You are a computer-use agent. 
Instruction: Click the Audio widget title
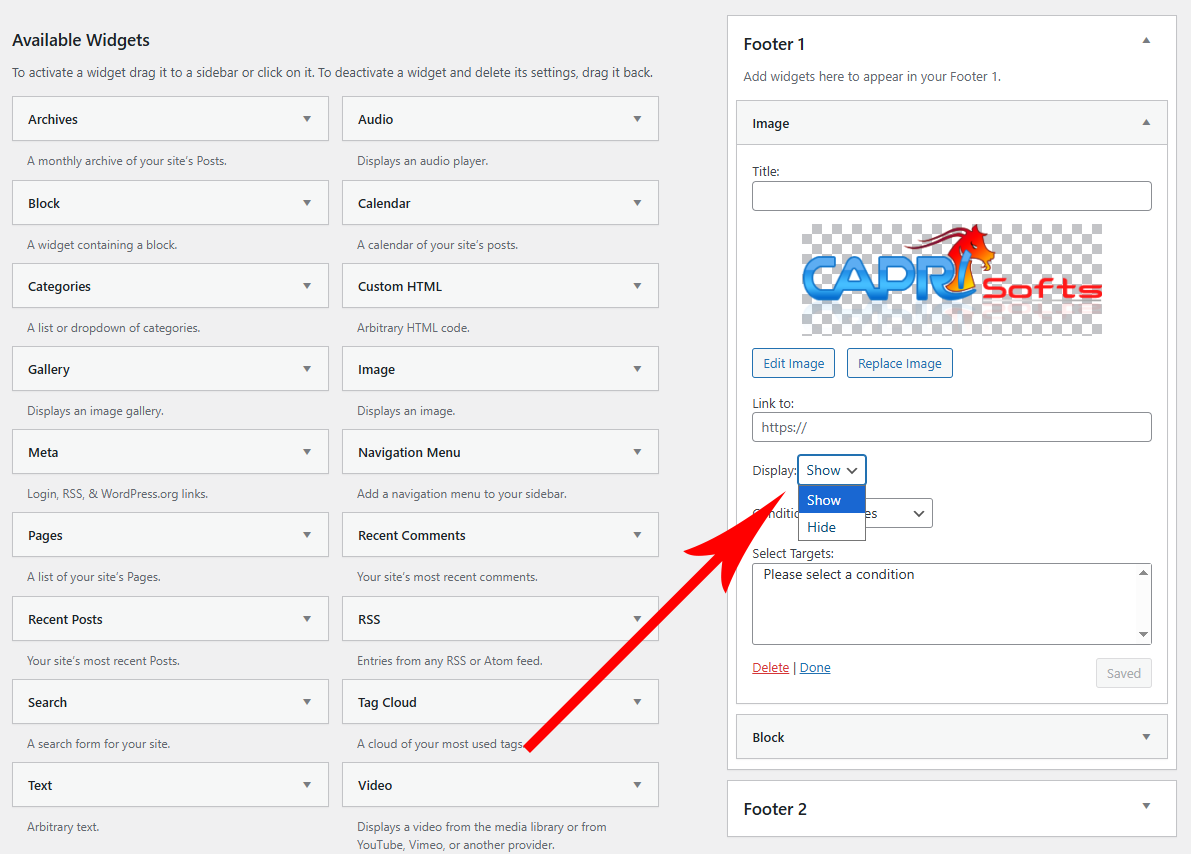pyautogui.click(x=375, y=119)
